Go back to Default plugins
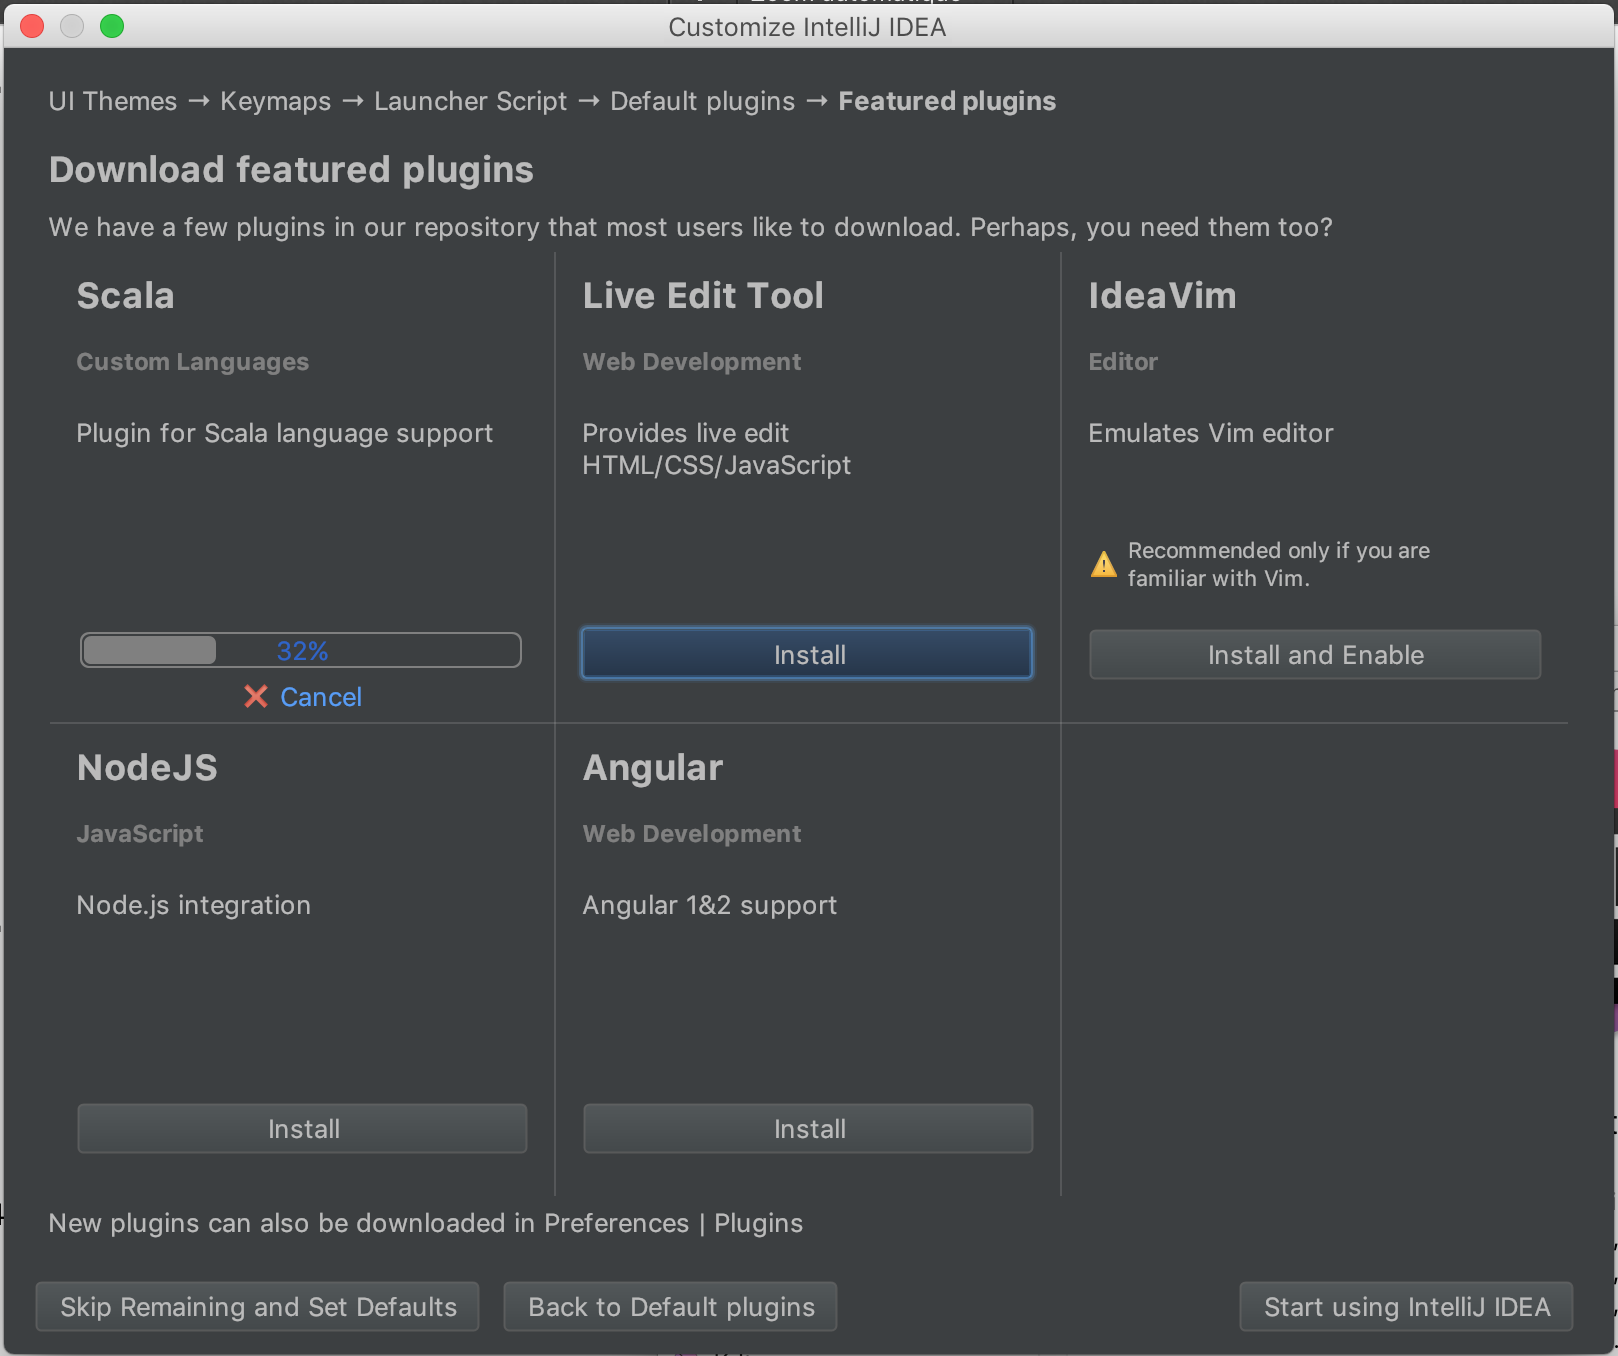1618x1356 pixels. point(671,1307)
